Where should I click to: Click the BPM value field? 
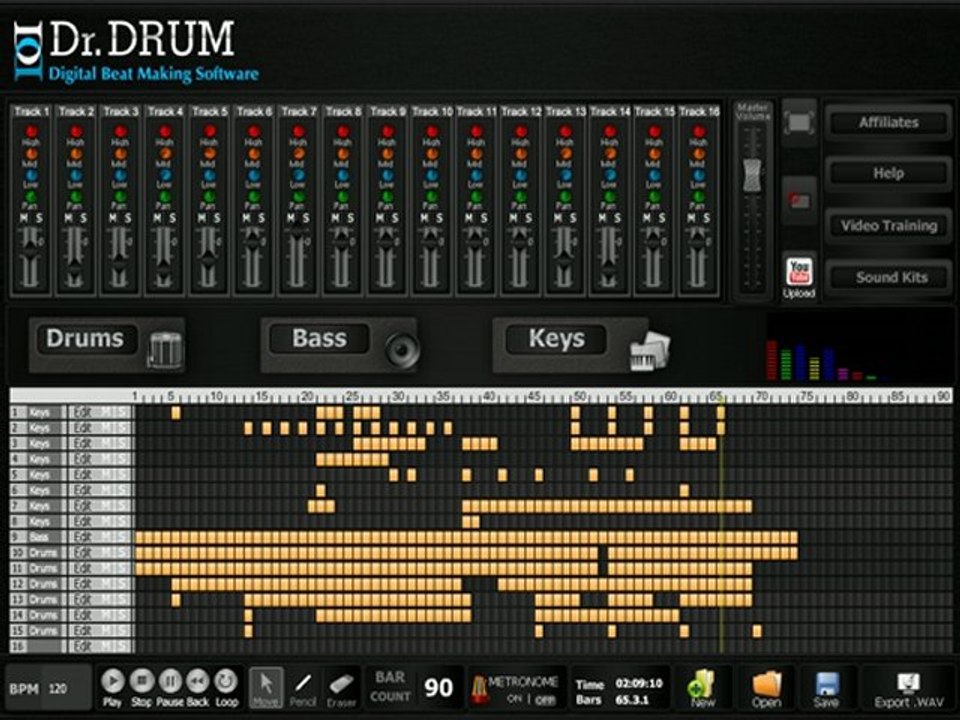67,689
